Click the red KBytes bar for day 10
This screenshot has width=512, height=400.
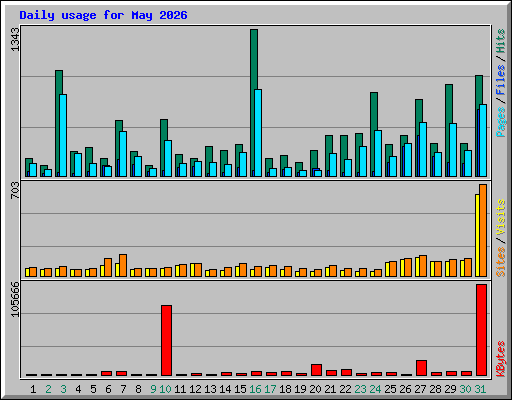[x=166, y=340]
